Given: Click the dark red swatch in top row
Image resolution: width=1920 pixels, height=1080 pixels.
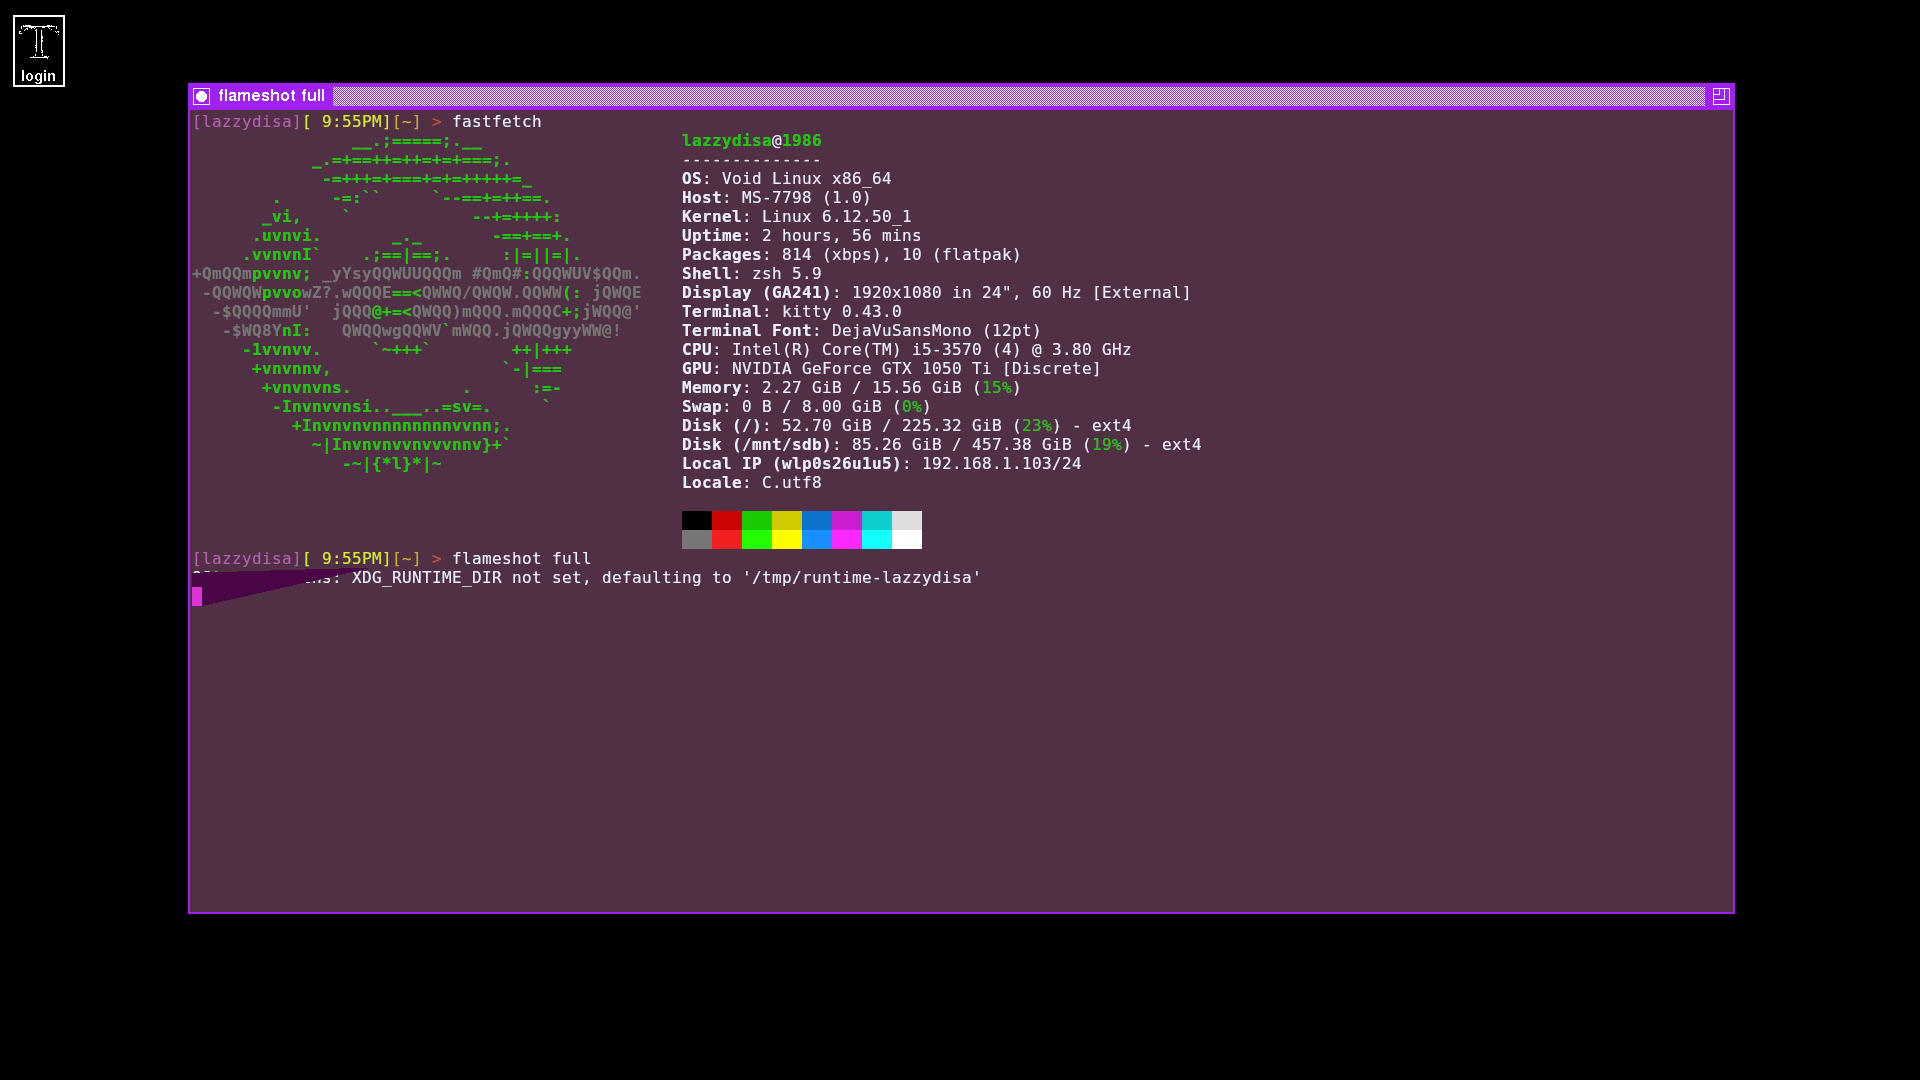Looking at the screenshot, I should 727,520.
